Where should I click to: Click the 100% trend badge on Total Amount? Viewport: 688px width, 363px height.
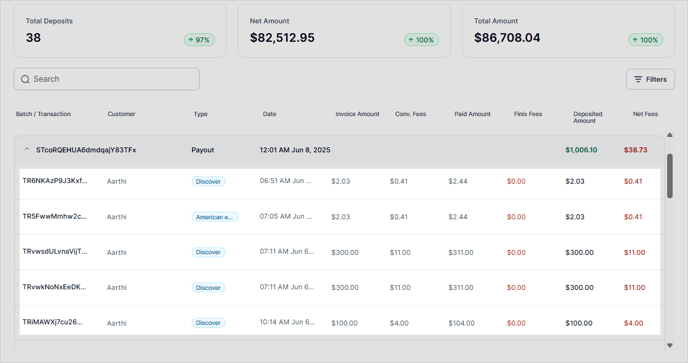click(645, 40)
